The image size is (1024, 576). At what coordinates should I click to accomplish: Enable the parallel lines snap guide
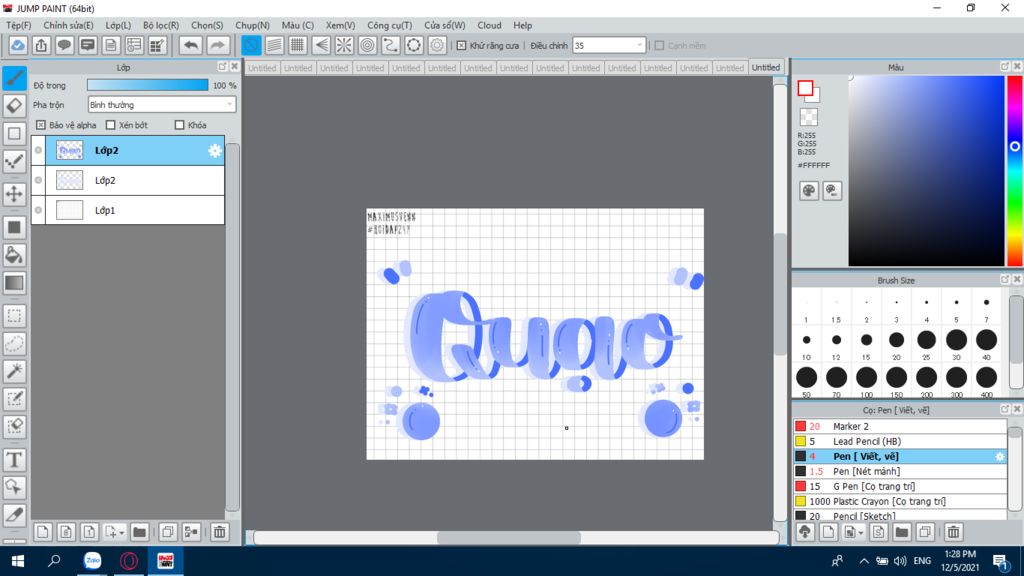click(x=274, y=45)
